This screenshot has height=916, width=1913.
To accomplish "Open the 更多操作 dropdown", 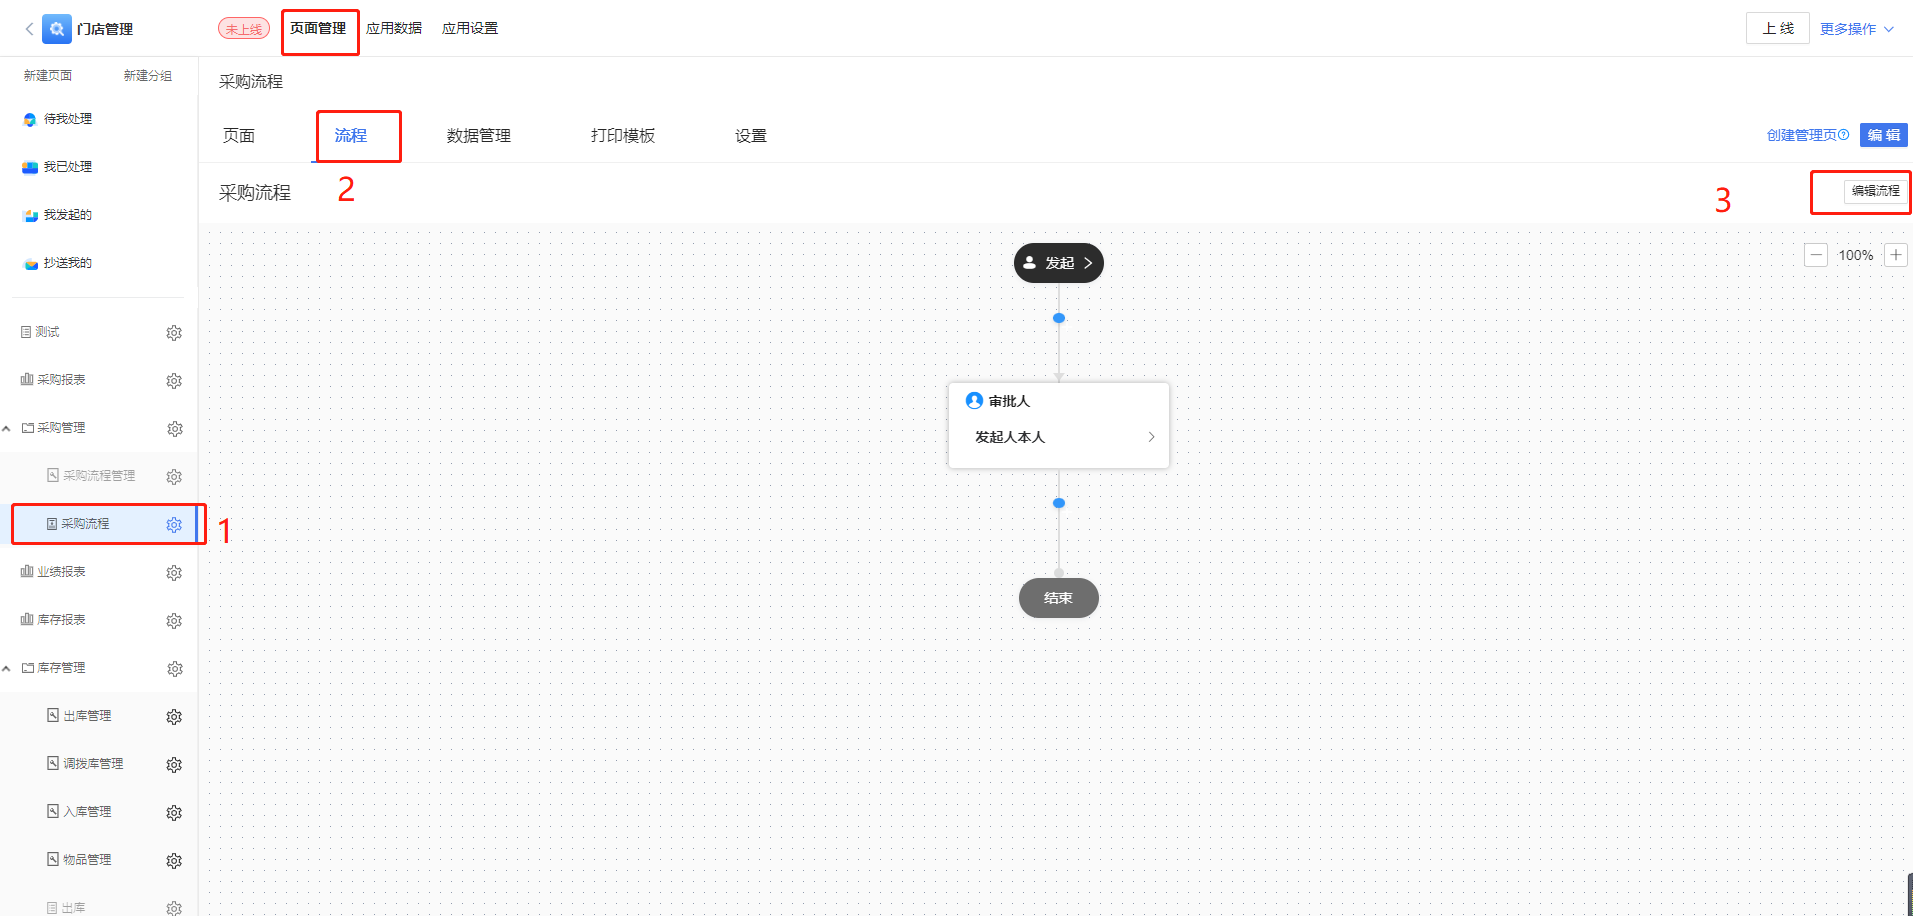I will pyautogui.click(x=1857, y=29).
